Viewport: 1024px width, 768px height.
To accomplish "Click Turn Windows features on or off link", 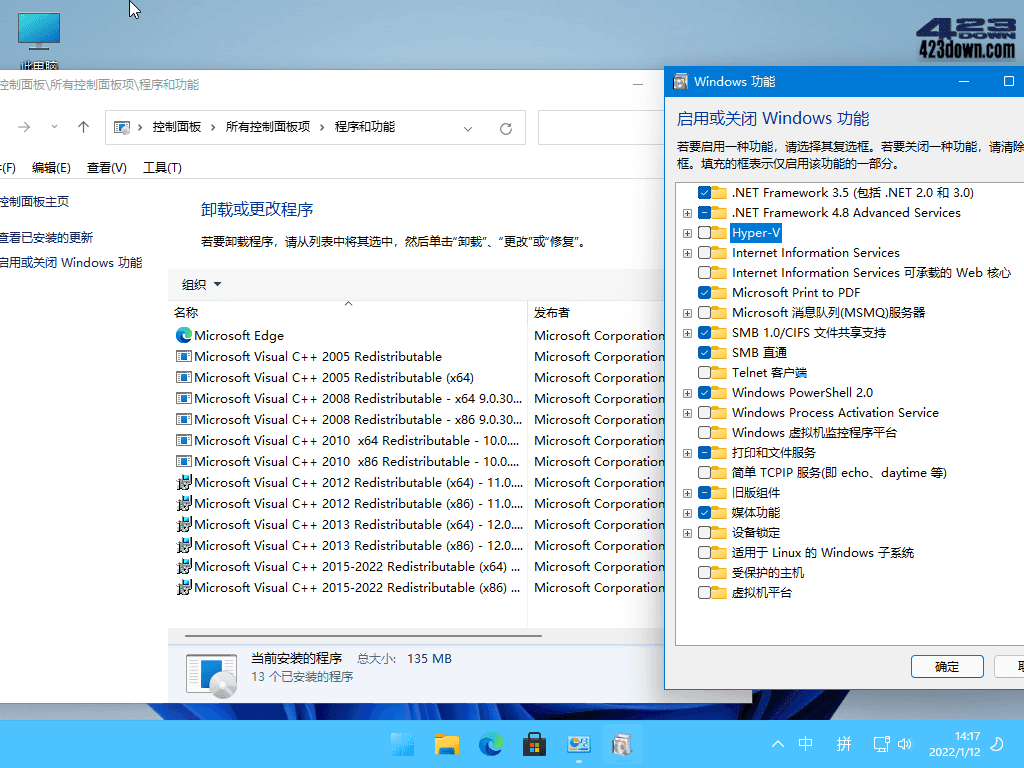I will point(71,263).
